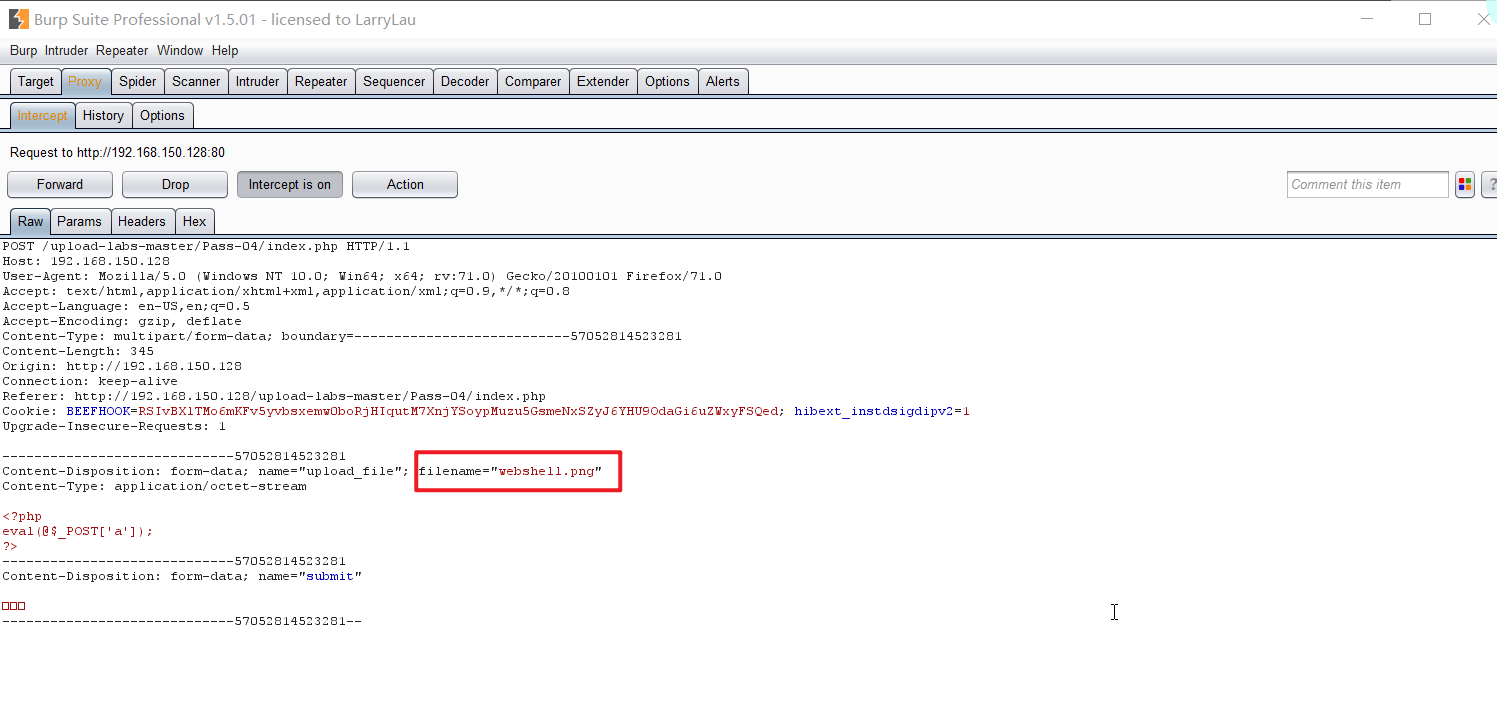This screenshot has height=714, width=1497.
Task: Open the Proxy Options sub-tab
Action: 162,115
